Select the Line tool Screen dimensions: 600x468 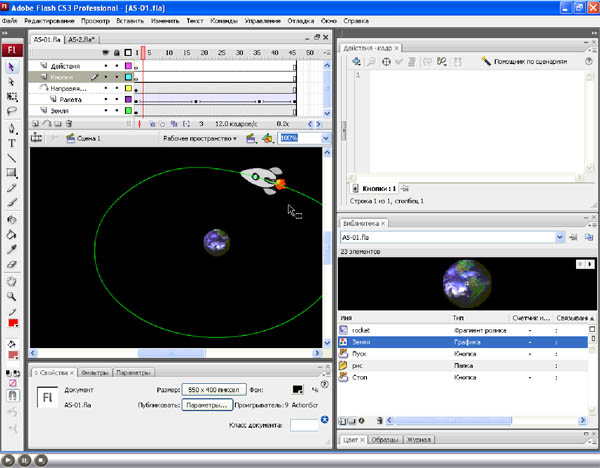(11, 158)
